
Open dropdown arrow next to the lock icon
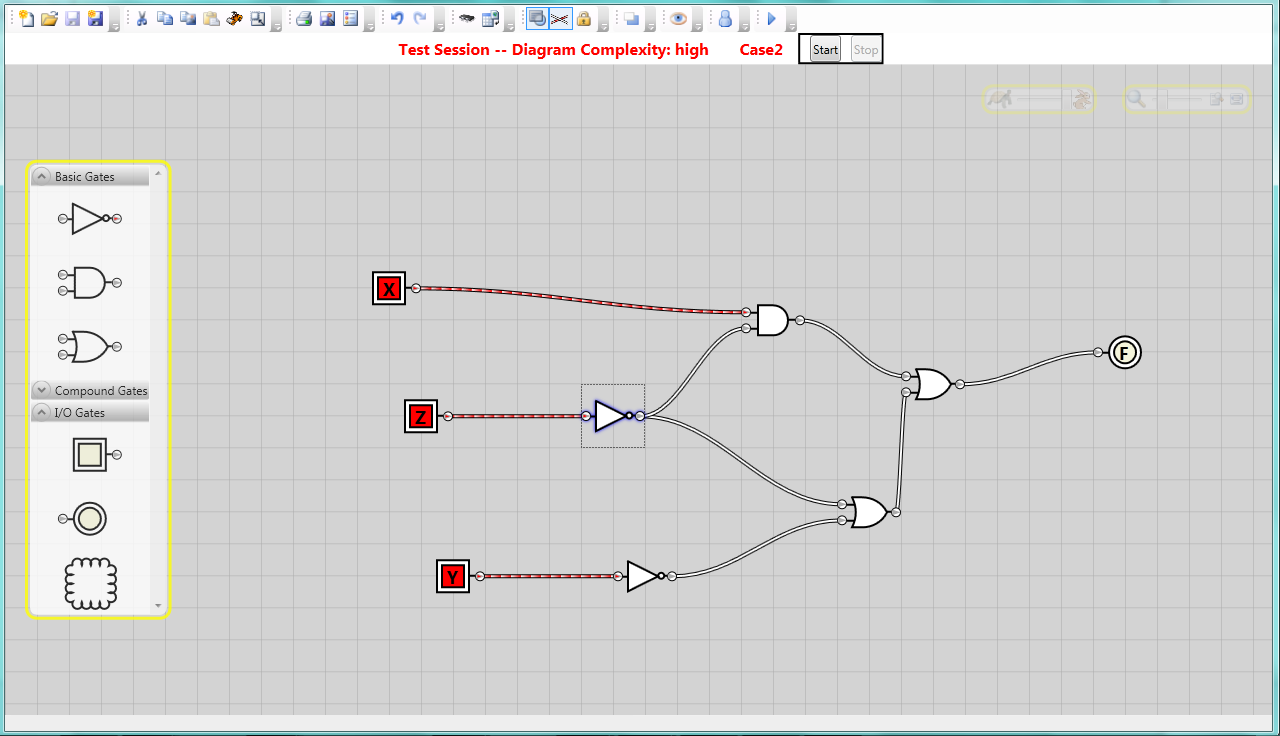(x=603, y=21)
